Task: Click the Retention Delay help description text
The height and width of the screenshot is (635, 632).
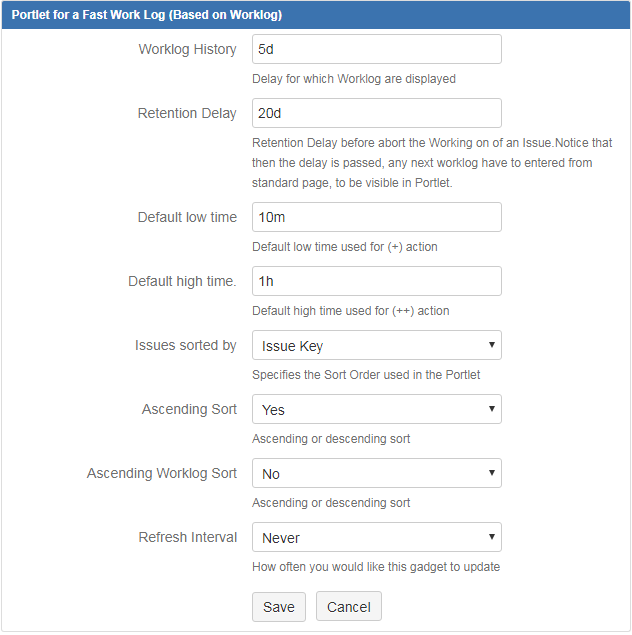Action: [x=432, y=163]
